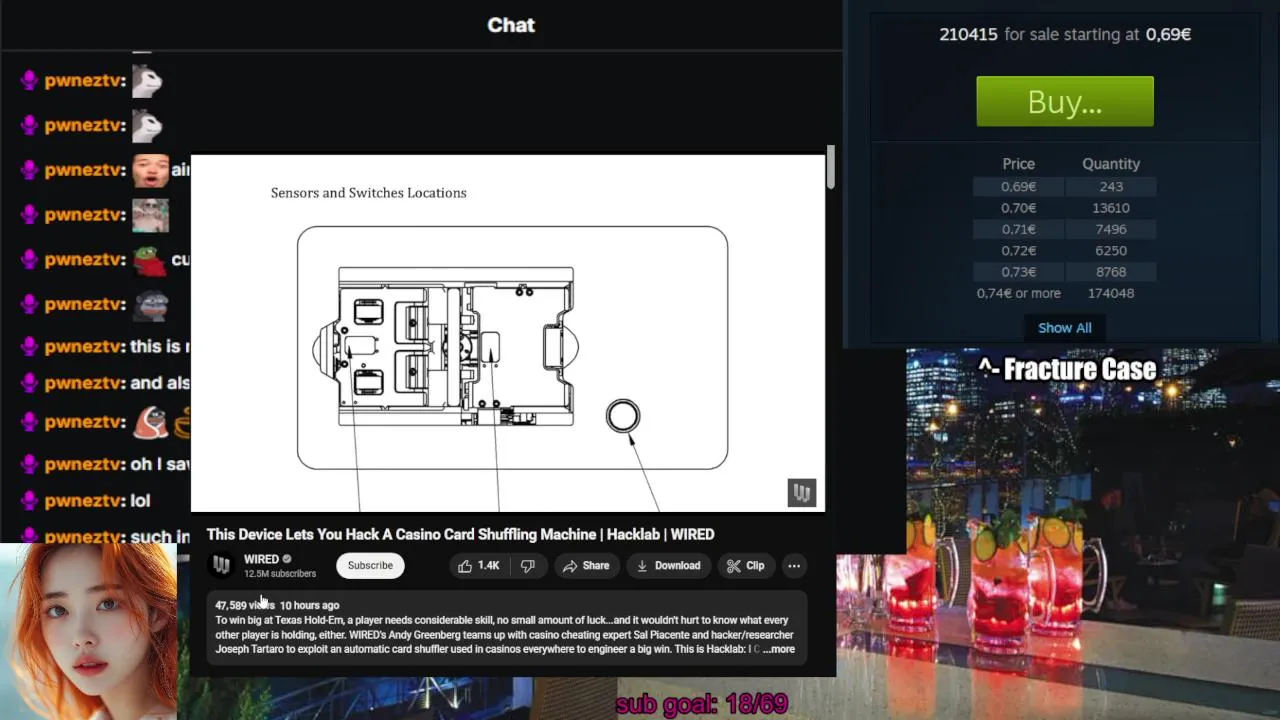This screenshot has width=1280, height=720.
Task: Click the 0,74€ or more row
Action: tap(1065, 293)
